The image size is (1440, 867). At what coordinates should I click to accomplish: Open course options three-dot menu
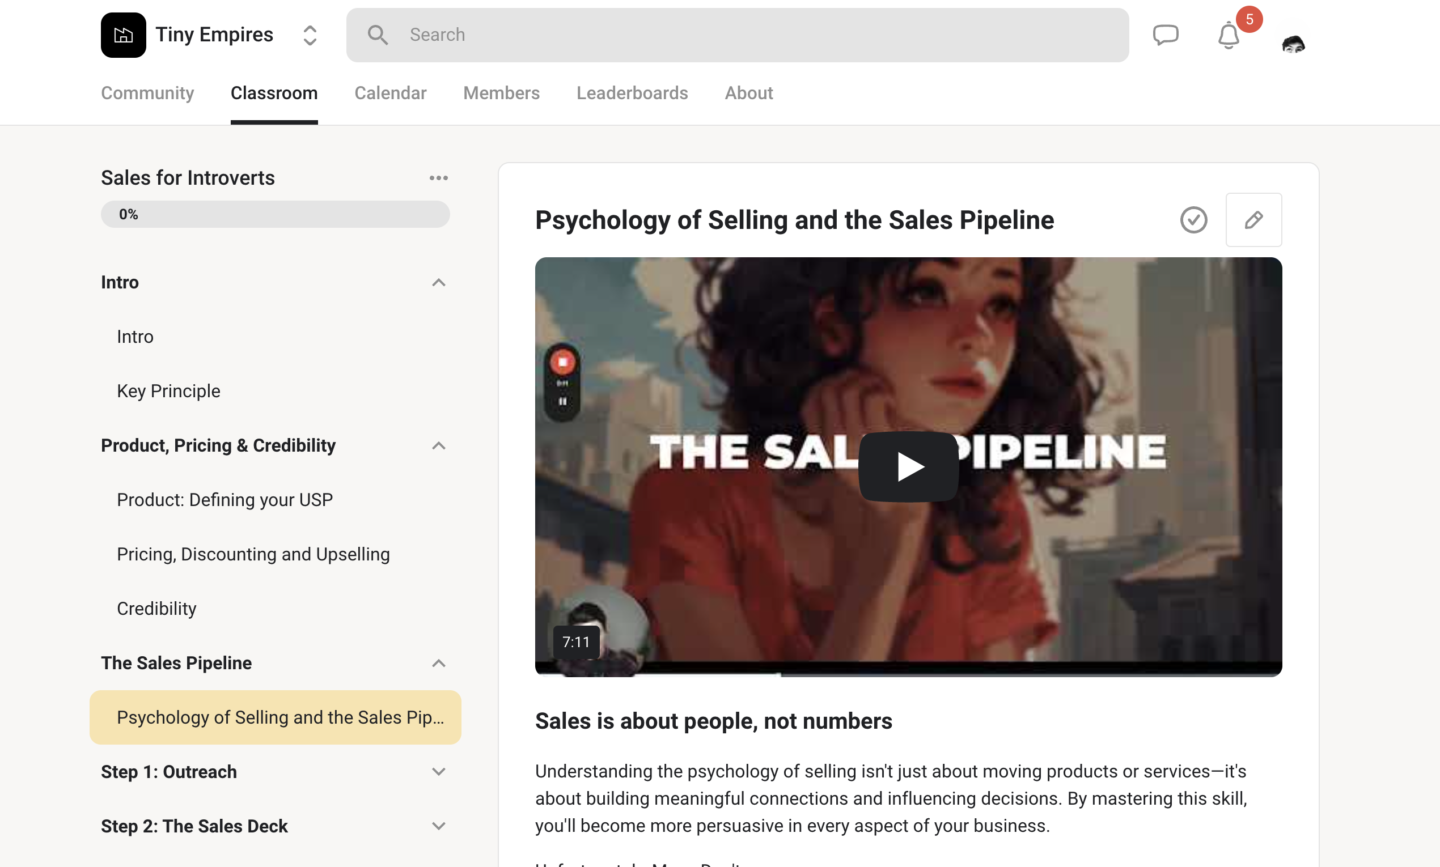[438, 178]
